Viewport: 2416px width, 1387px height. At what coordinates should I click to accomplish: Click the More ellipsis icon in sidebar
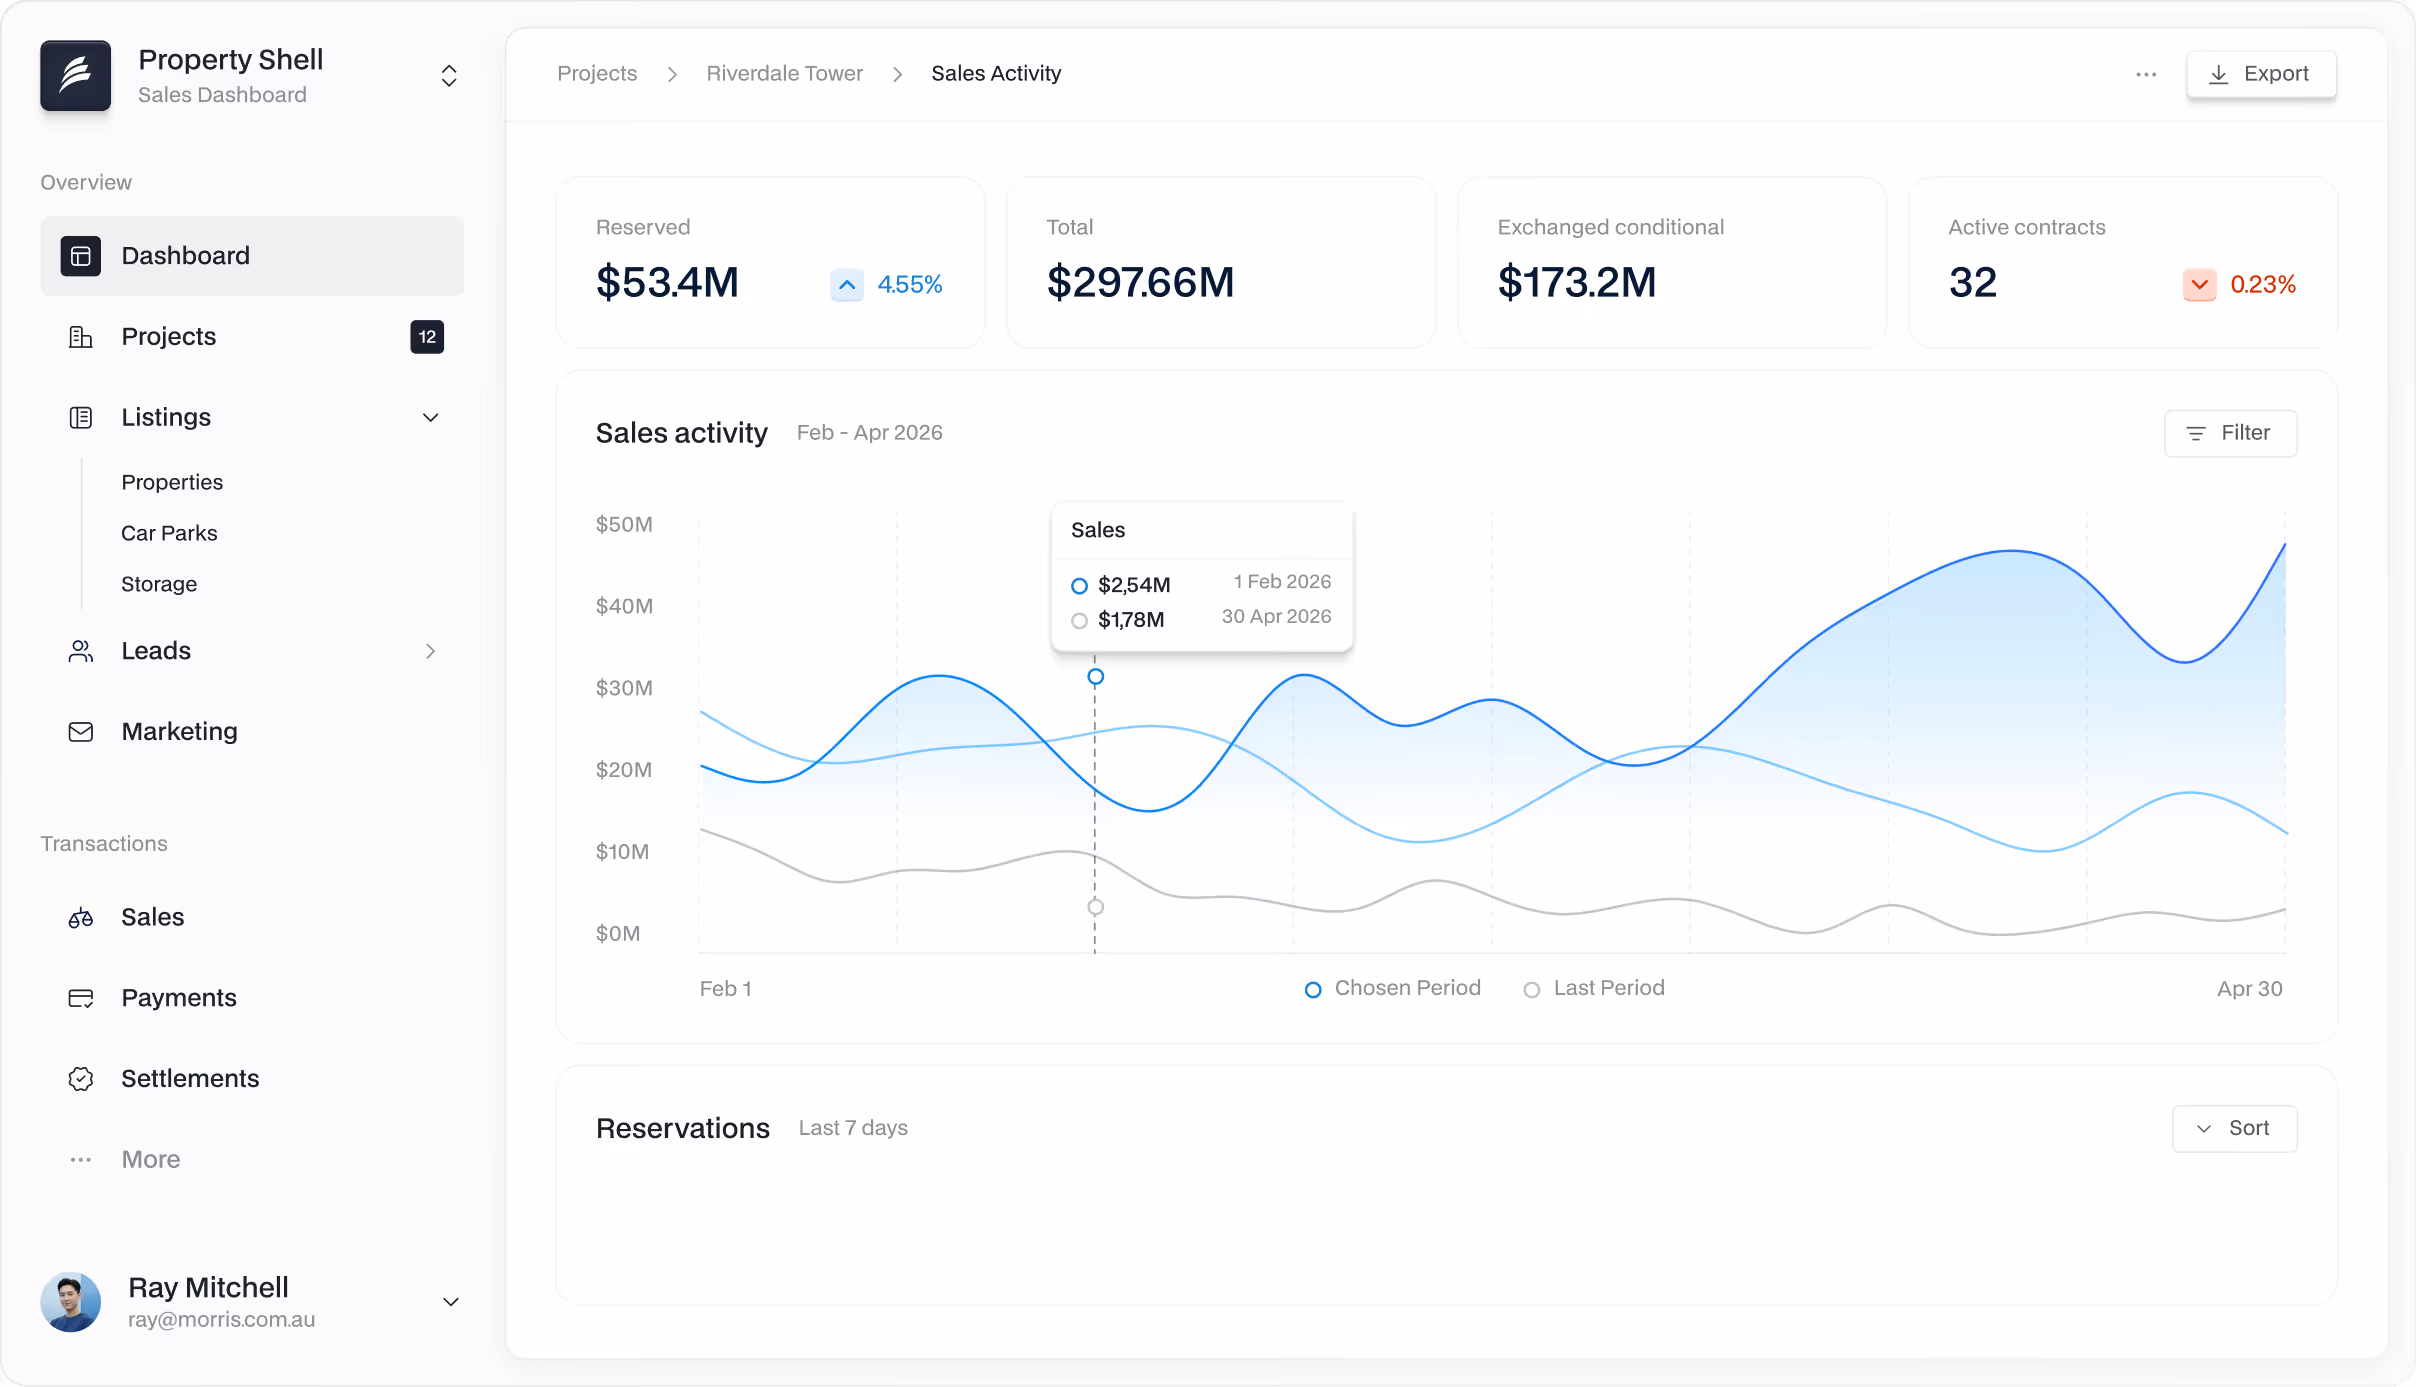[81, 1160]
